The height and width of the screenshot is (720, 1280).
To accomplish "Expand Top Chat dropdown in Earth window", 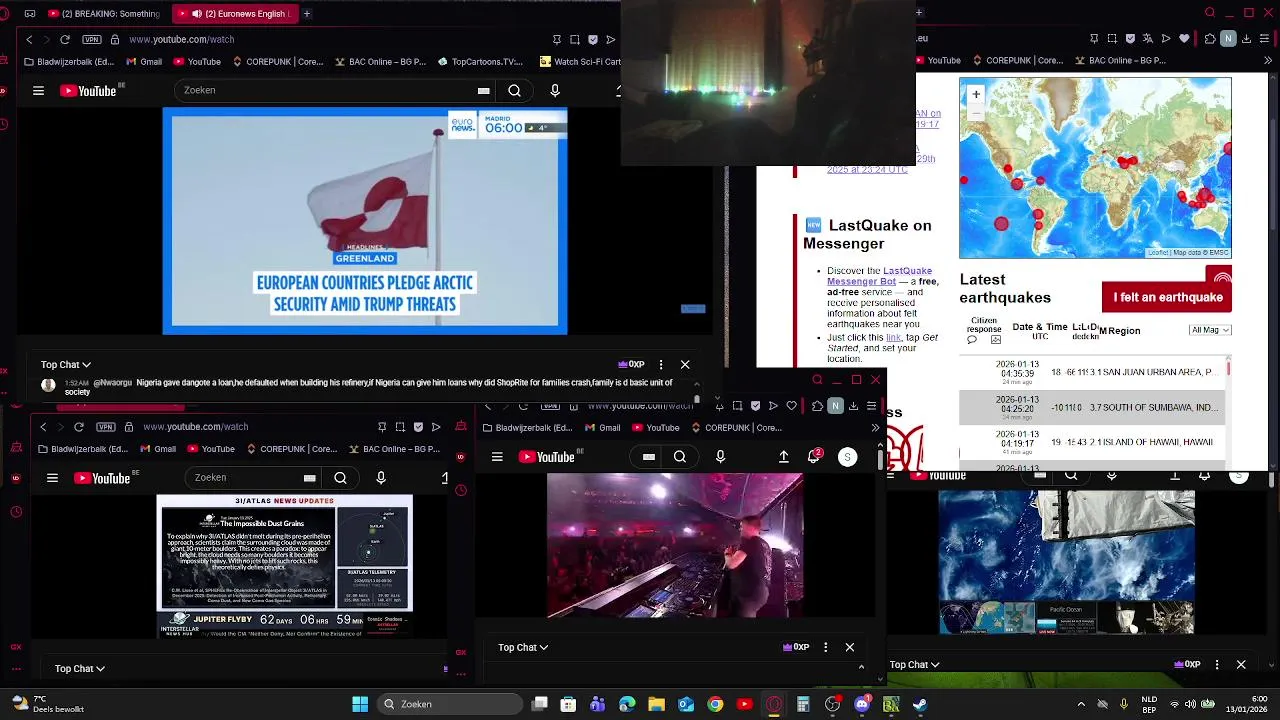I will [915, 665].
